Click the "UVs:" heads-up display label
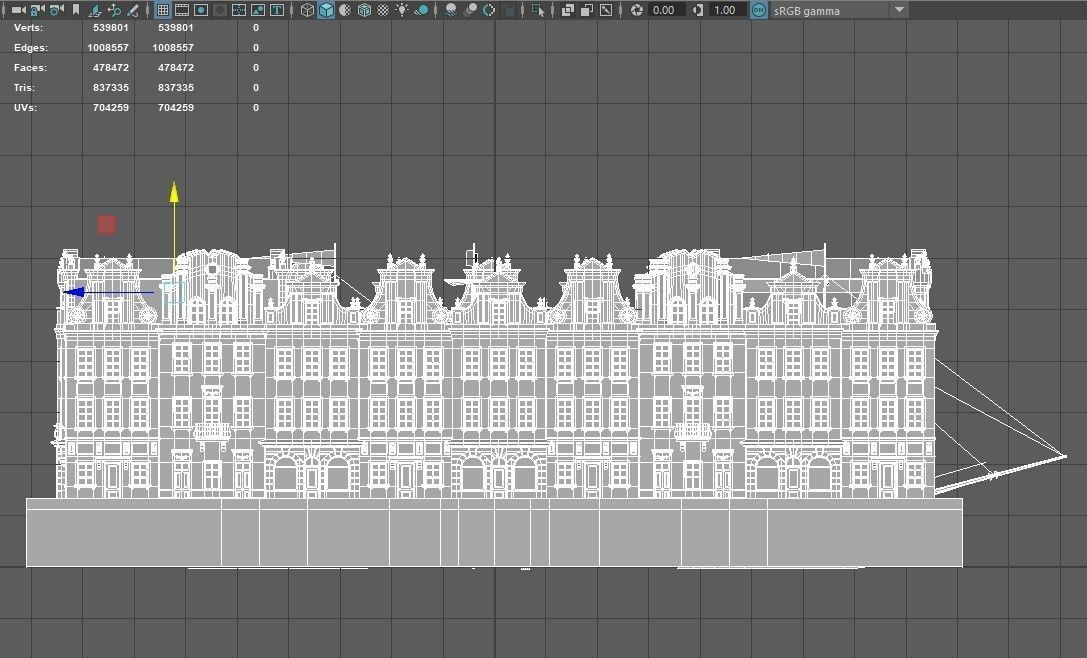This screenshot has height=658, width=1087. [x=26, y=107]
